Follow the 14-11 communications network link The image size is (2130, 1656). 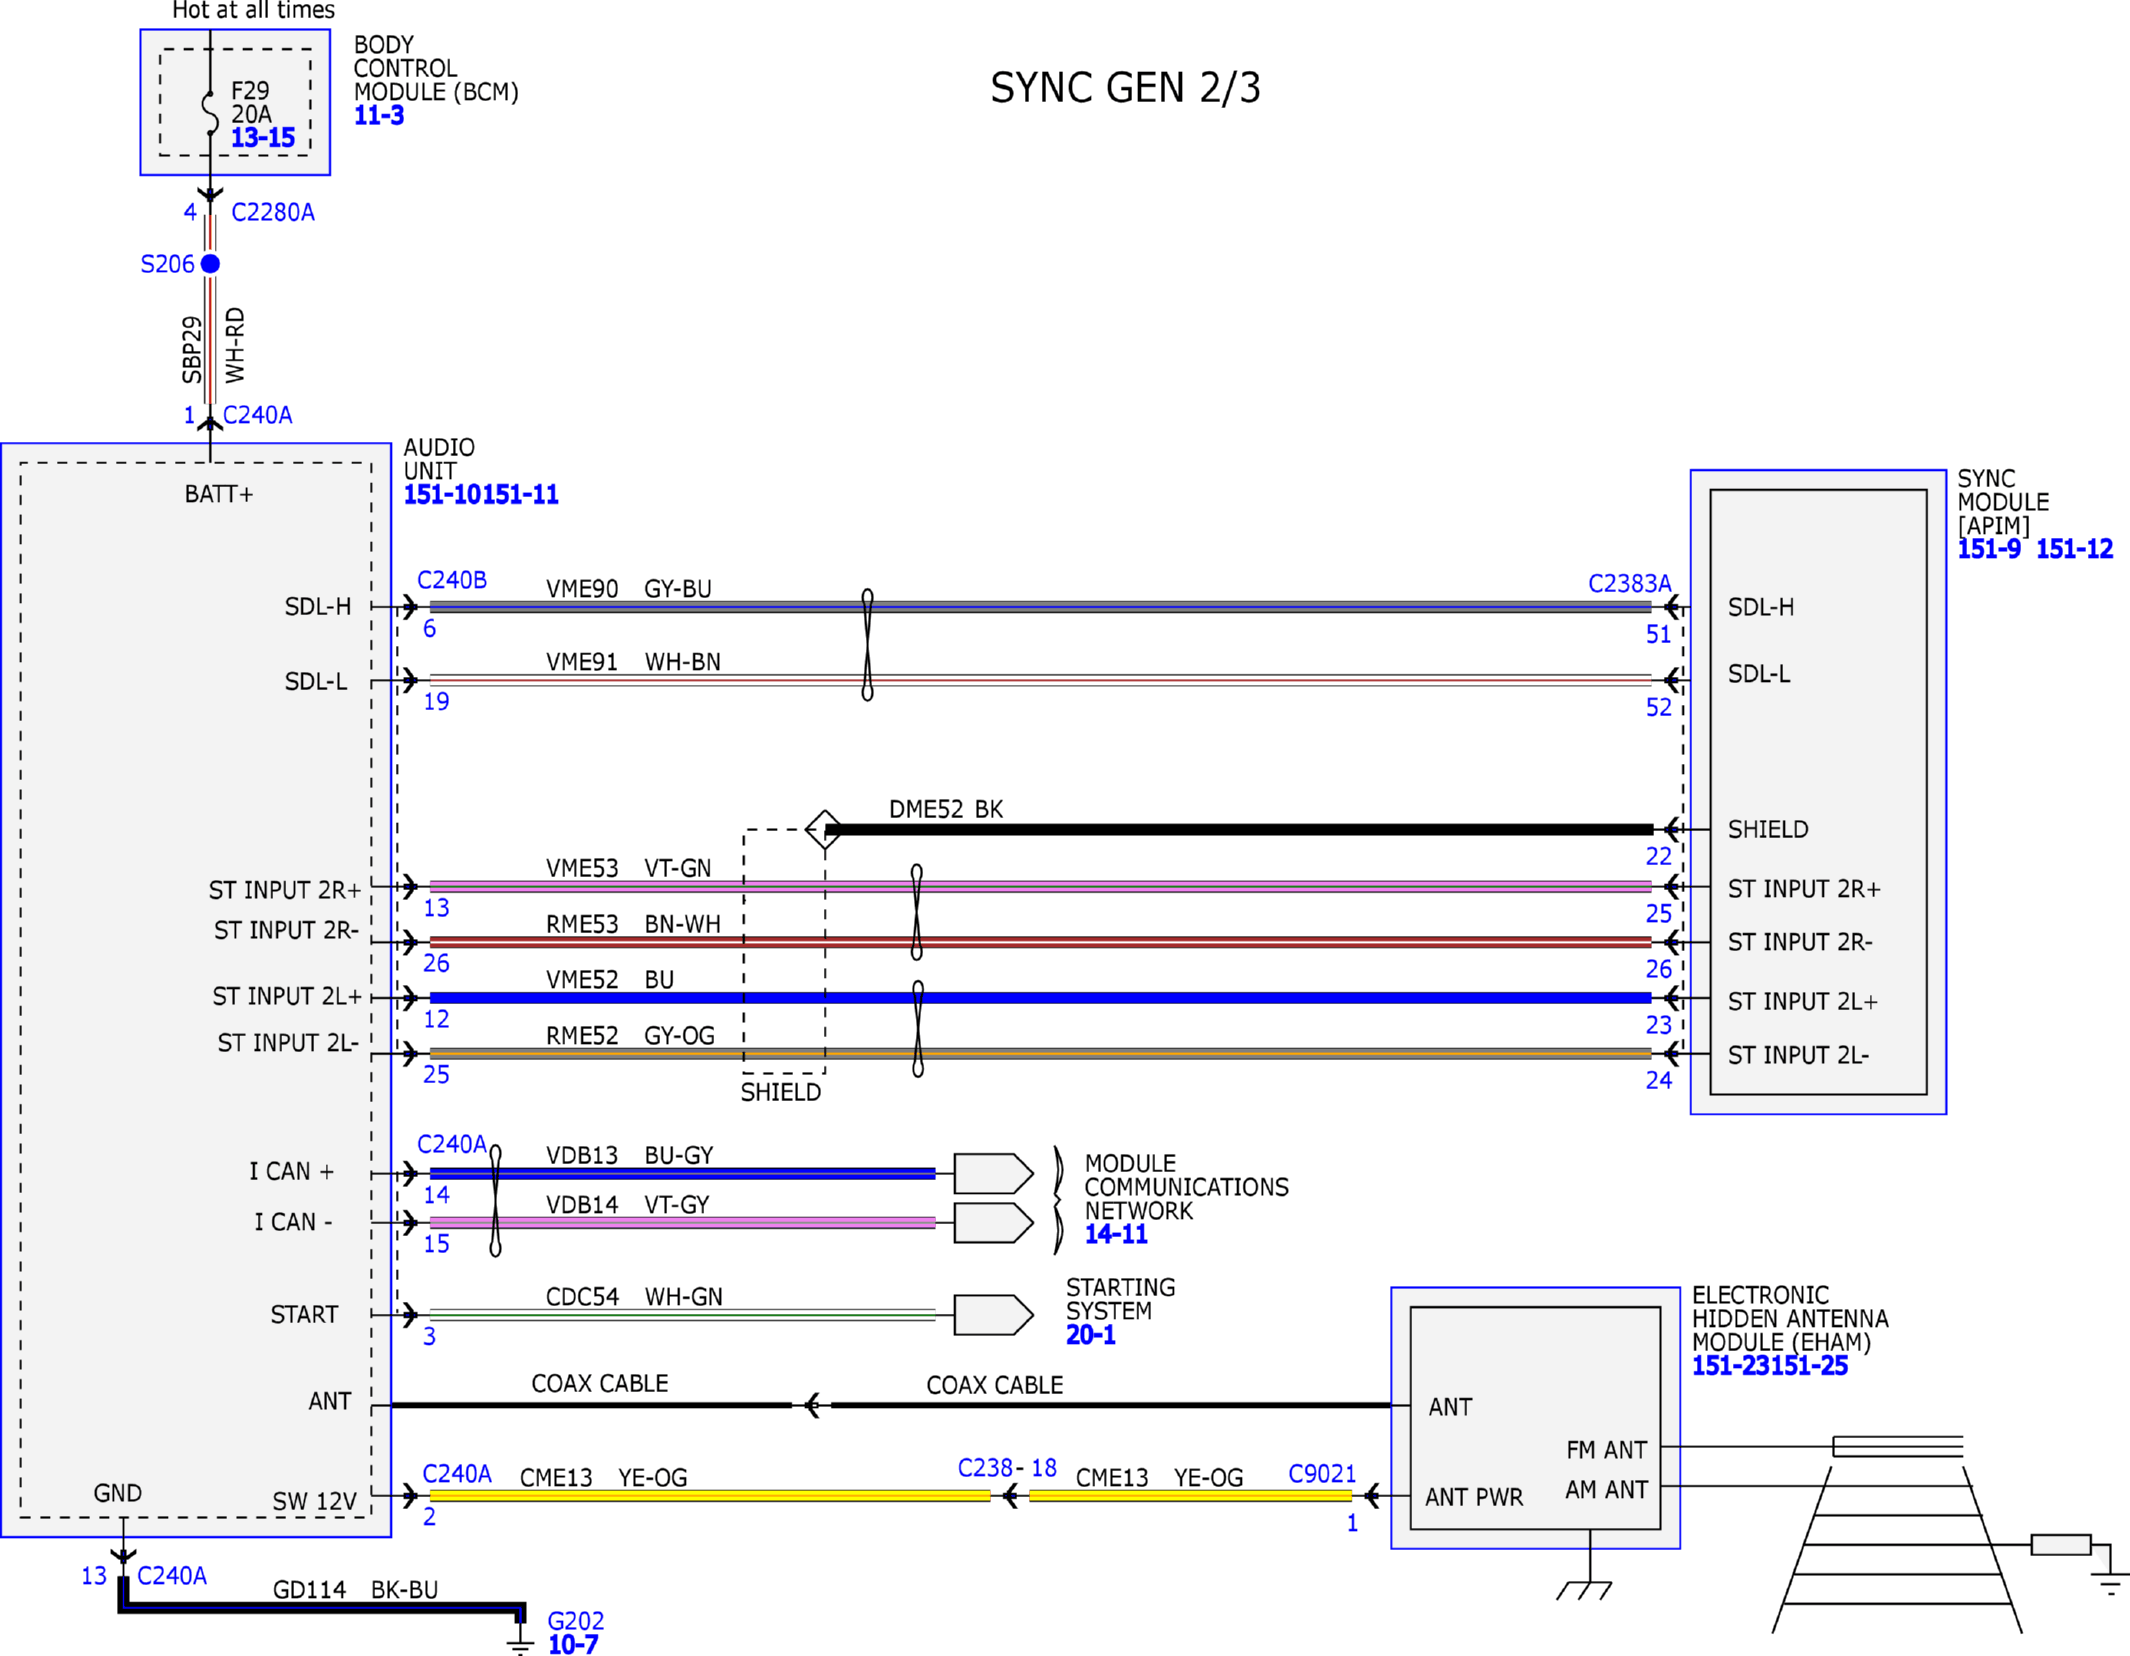1116,1234
